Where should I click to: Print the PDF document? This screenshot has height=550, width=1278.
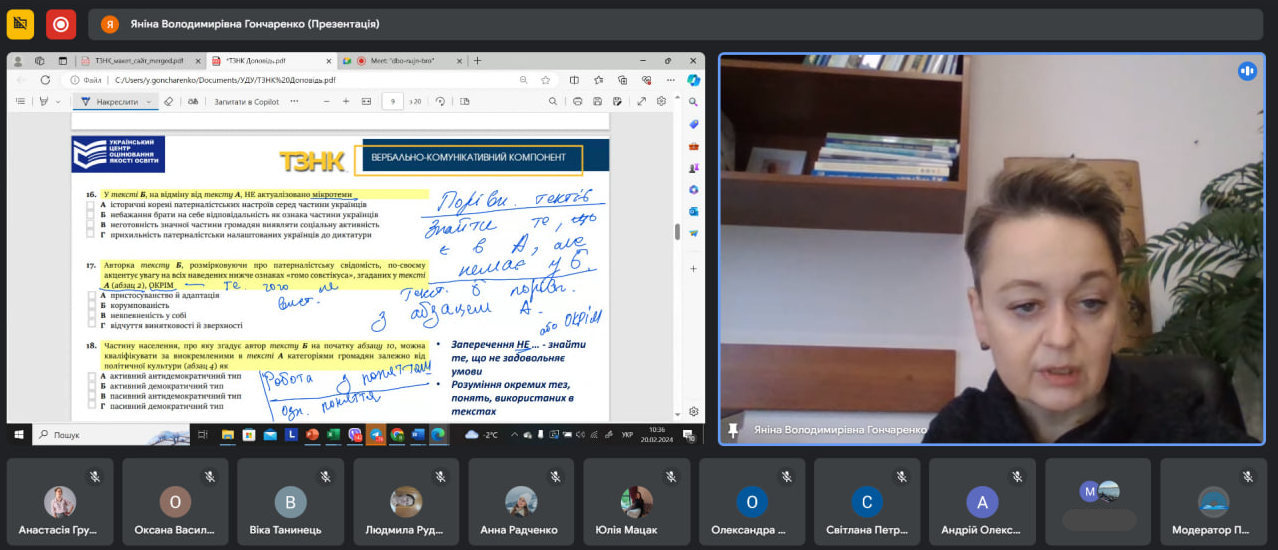pyautogui.click(x=575, y=101)
